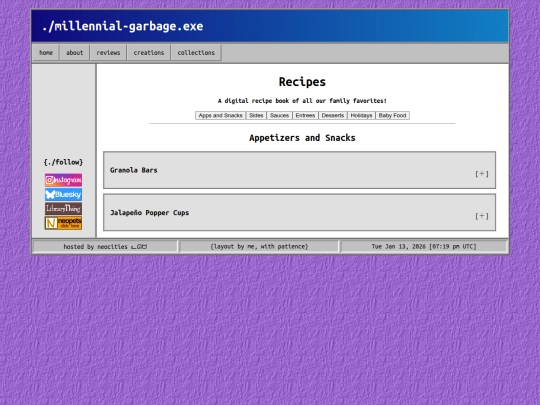Screen dimensions: 540x405
Task: Open the Instagram follow badge
Action: pyautogui.click(x=63, y=180)
